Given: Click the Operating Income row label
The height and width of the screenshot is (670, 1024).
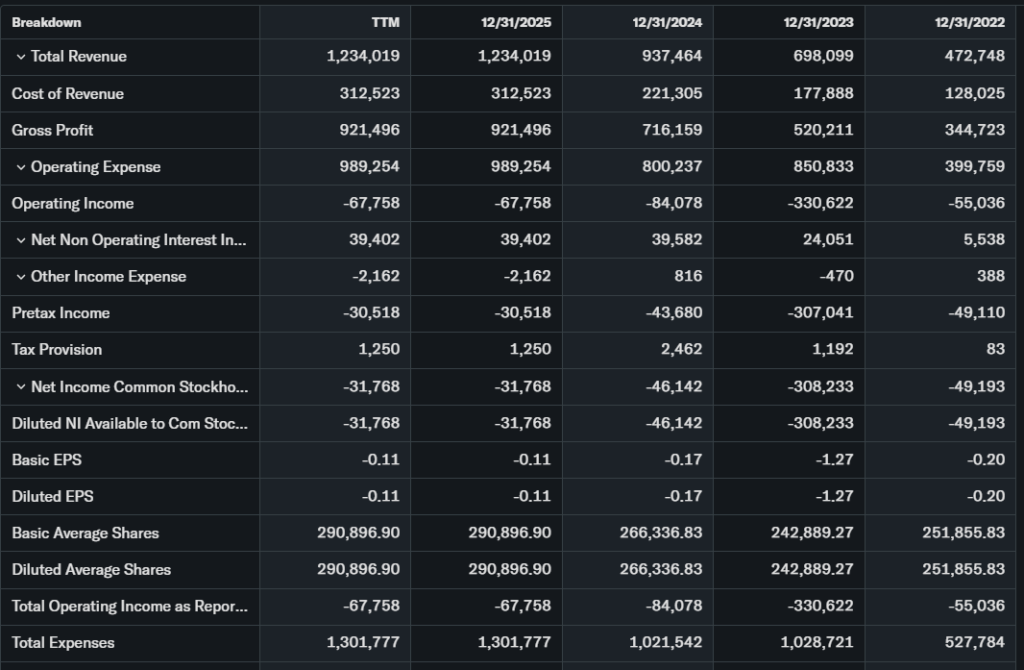Looking at the screenshot, I should click(73, 203).
